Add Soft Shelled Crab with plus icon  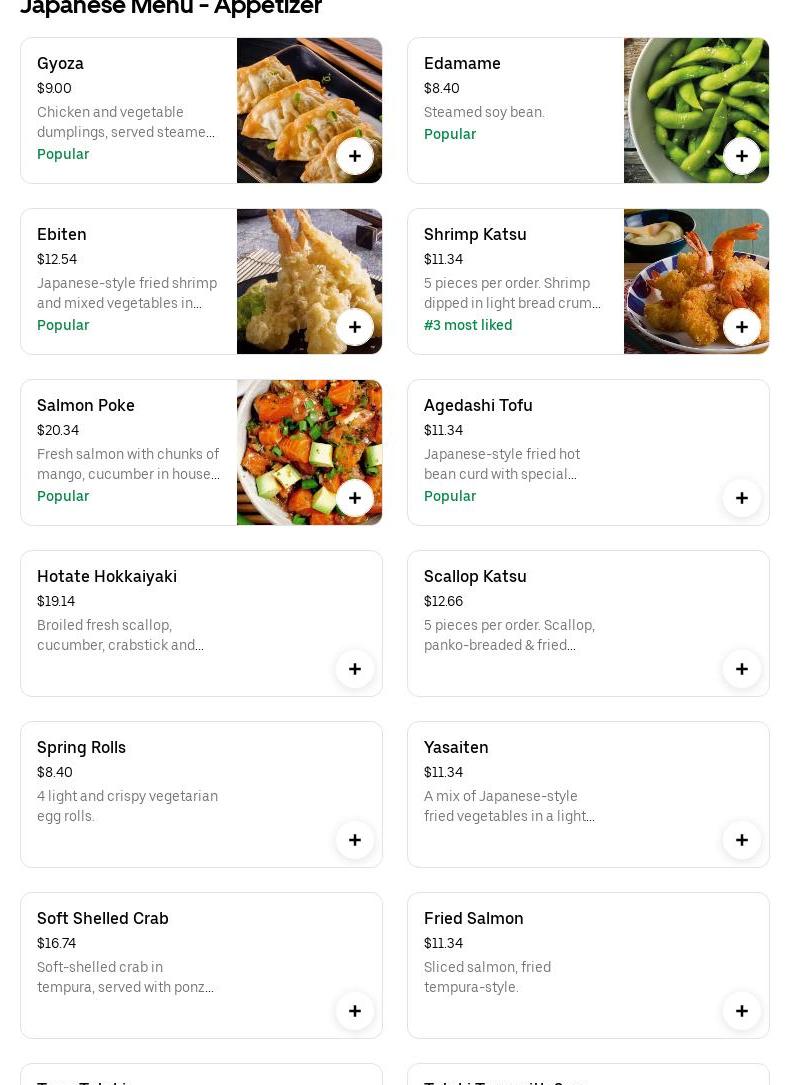point(355,1011)
